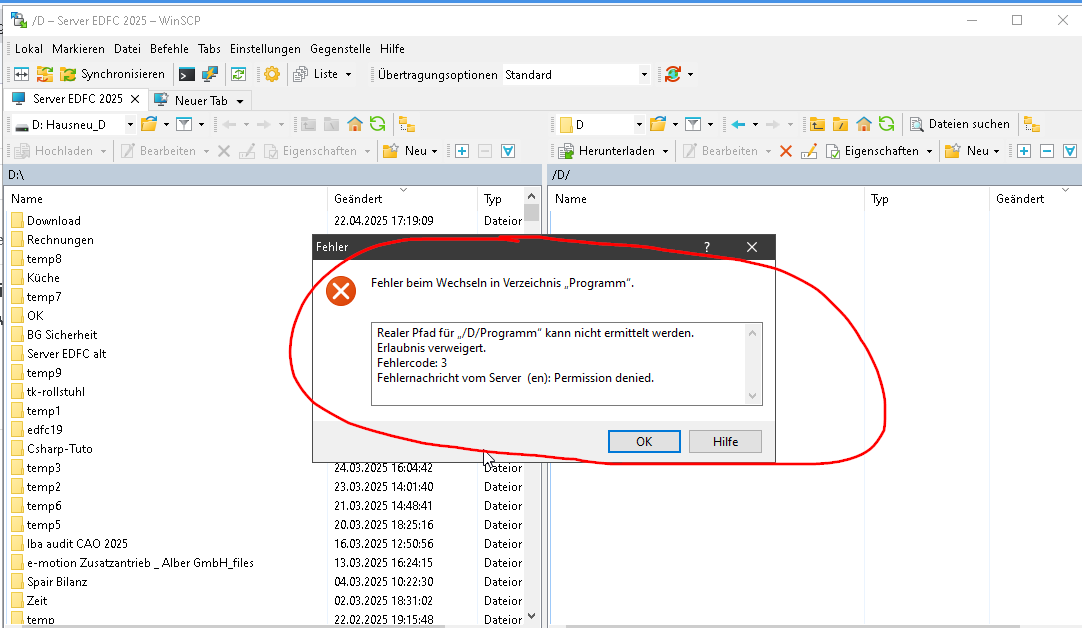
Task: Select the Rechnungen folder in local panel
Action: (60, 240)
